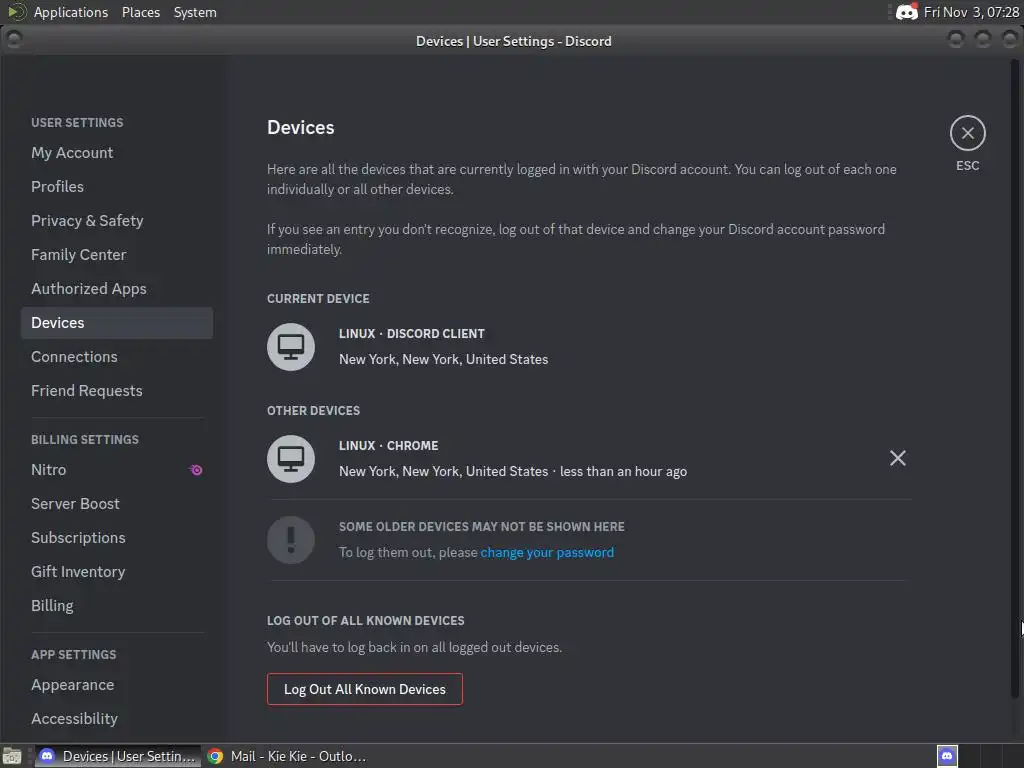Viewport: 1024px width, 768px height.
Task: Click the settings page vertical scrollbar
Action: tap(1014, 379)
